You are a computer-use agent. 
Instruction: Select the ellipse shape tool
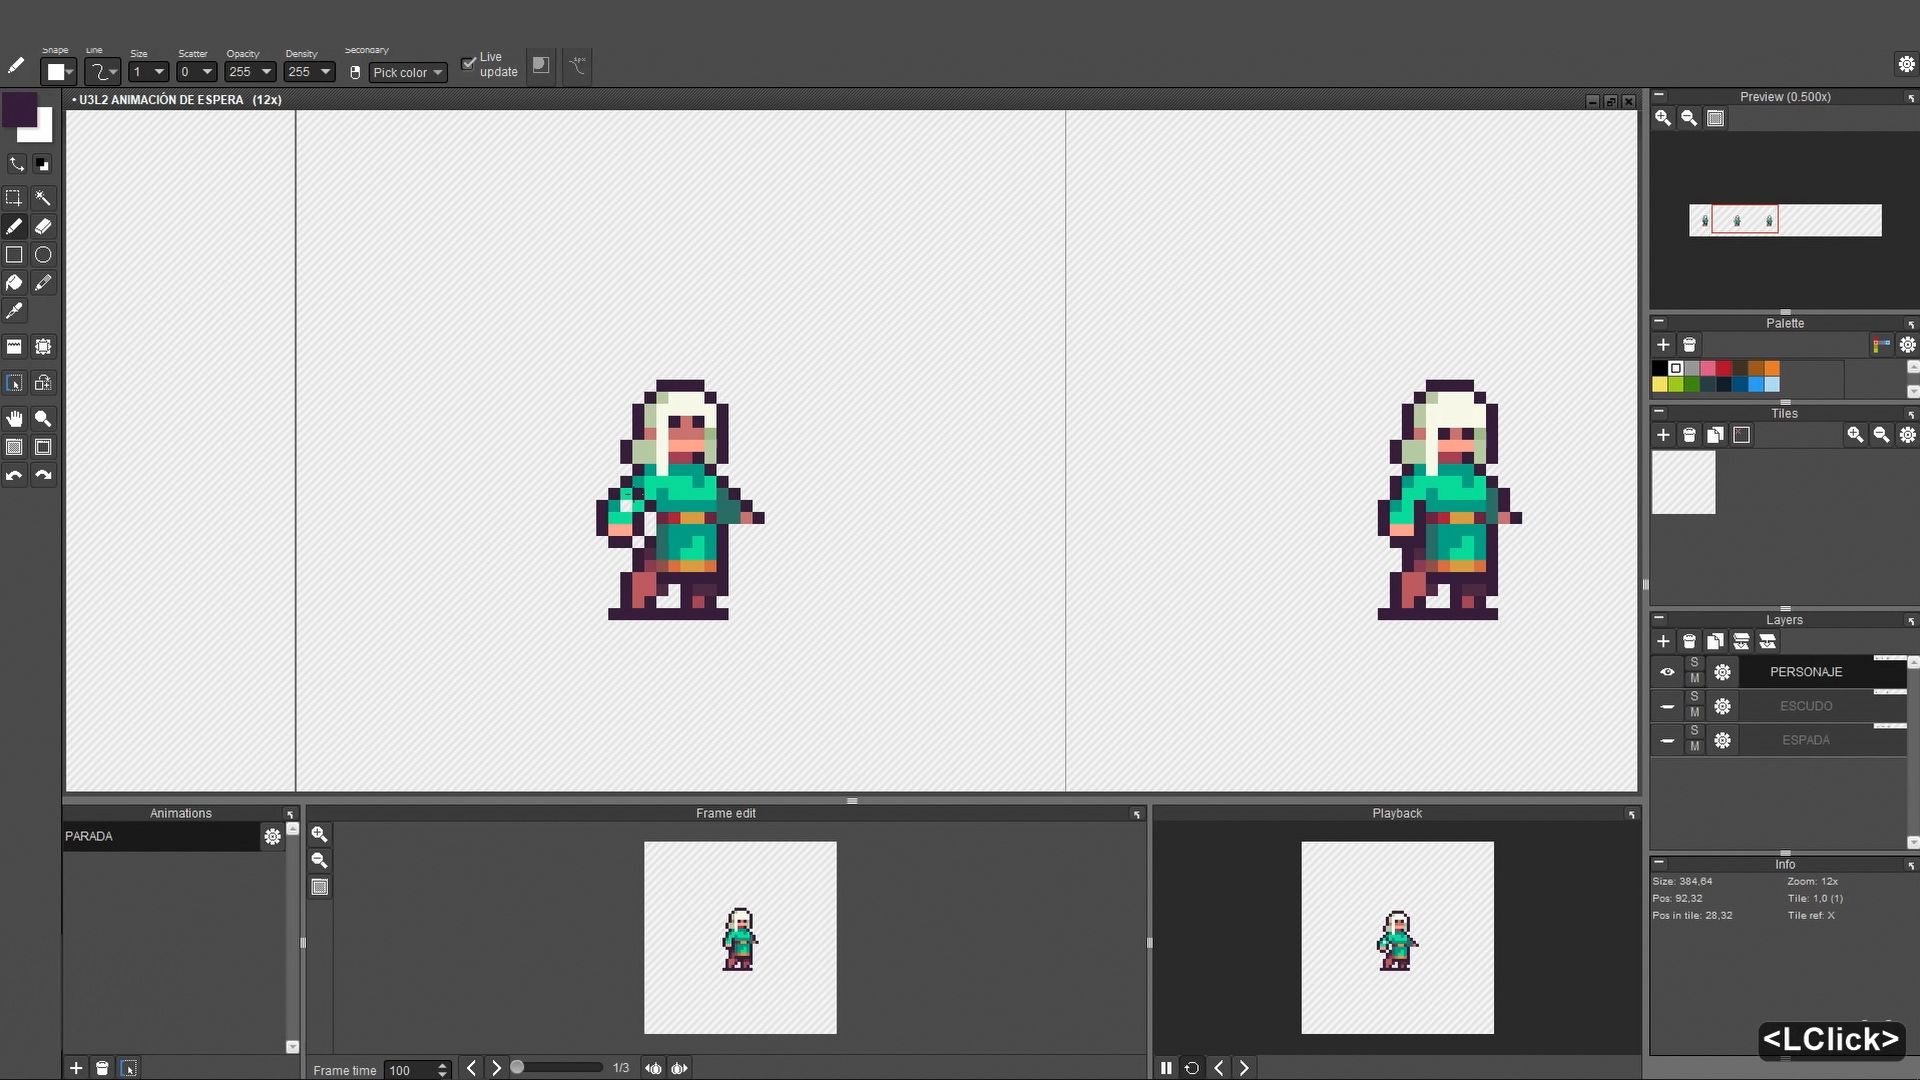pyautogui.click(x=43, y=254)
